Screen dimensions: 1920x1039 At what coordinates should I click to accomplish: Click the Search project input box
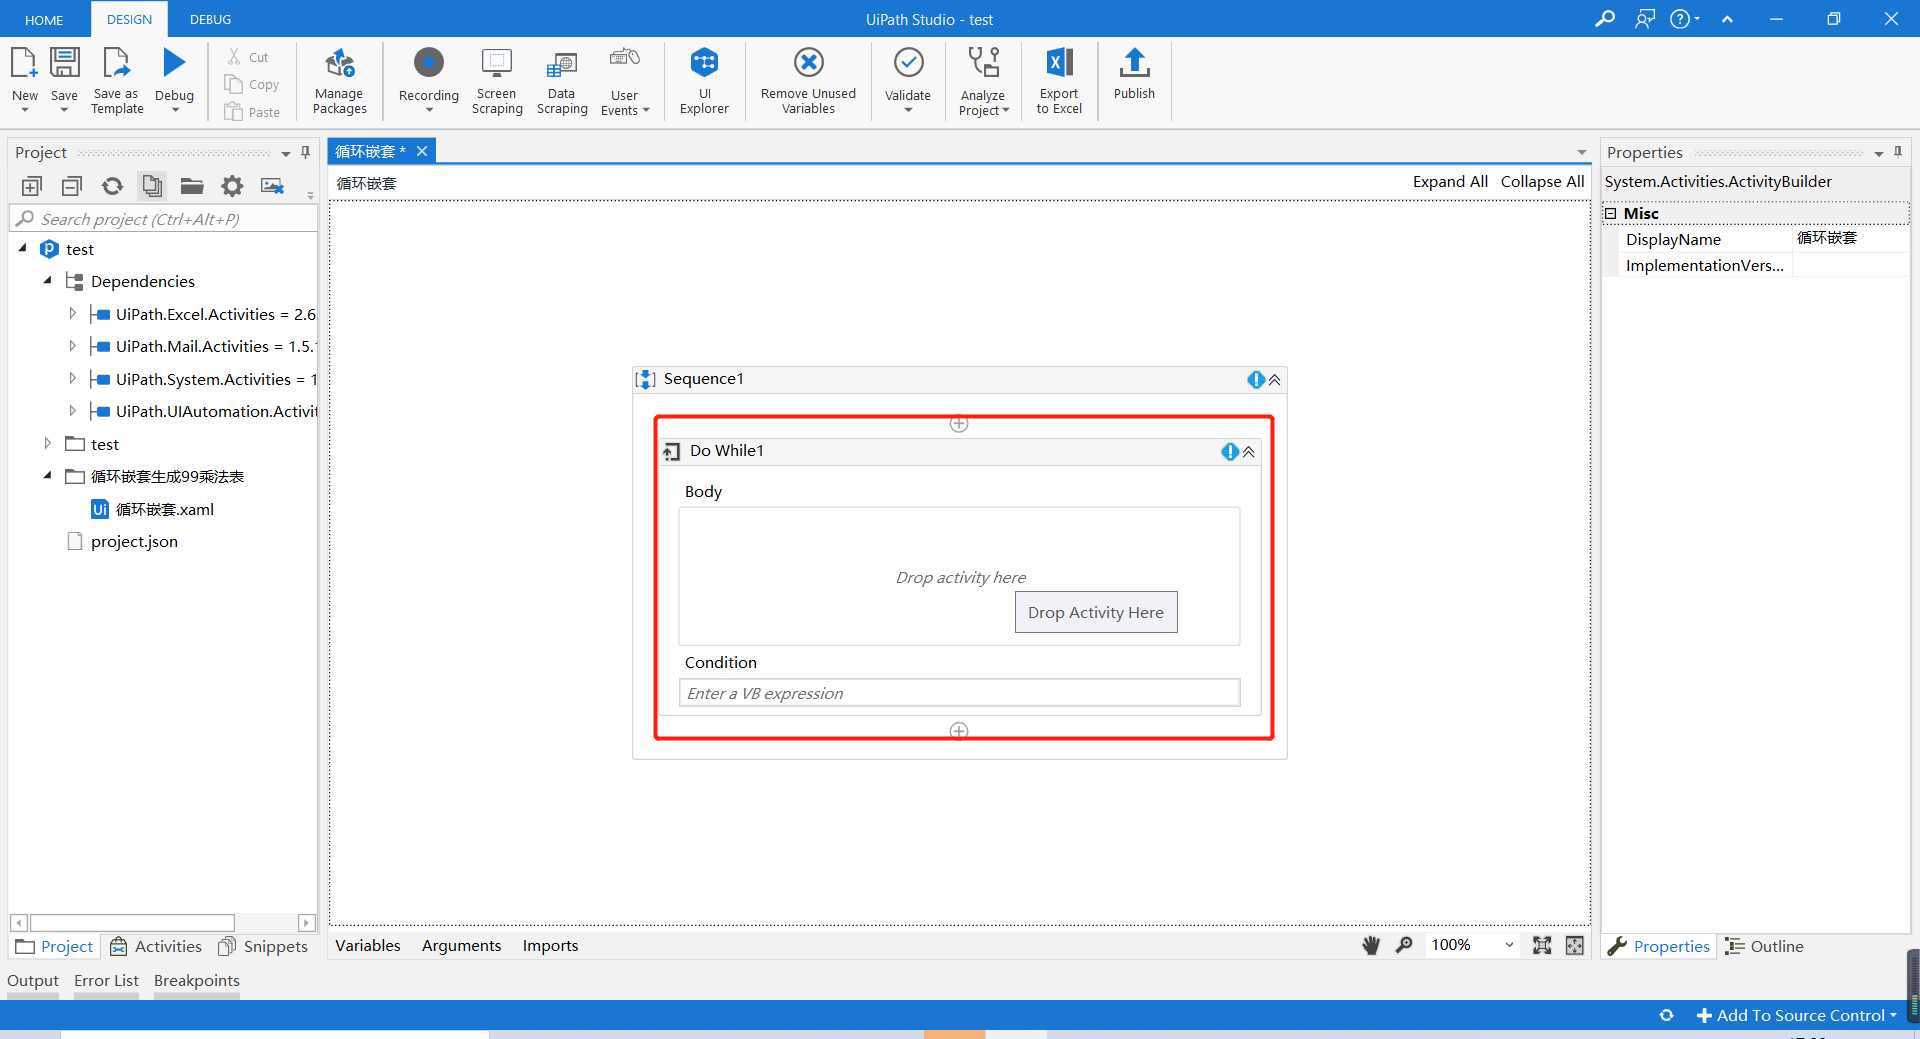pyautogui.click(x=163, y=219)
